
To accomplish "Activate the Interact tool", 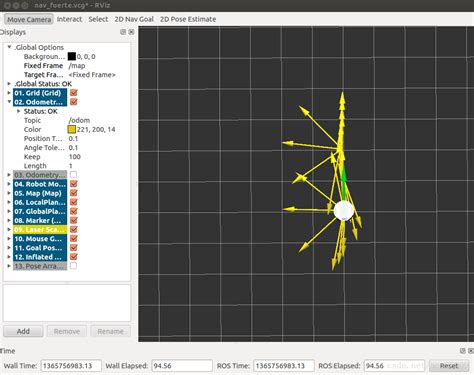I will click(69, 19).
